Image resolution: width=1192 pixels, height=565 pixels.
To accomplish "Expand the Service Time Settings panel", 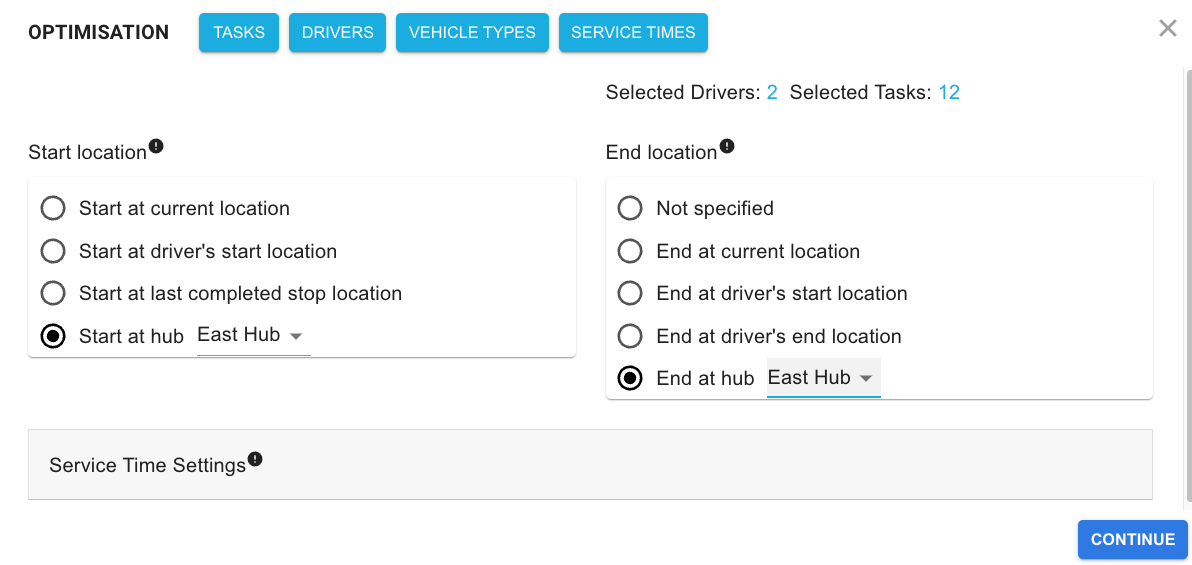I will (590, 465).
